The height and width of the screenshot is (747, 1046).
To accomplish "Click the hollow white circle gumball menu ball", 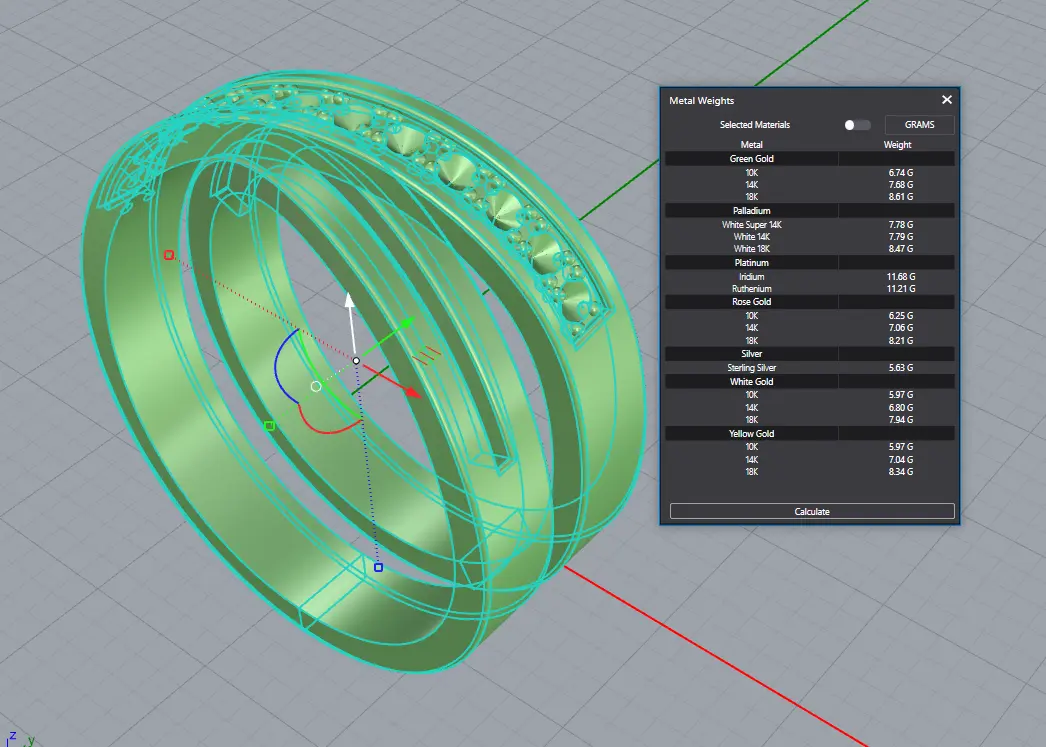I will [x=316, y=386].
